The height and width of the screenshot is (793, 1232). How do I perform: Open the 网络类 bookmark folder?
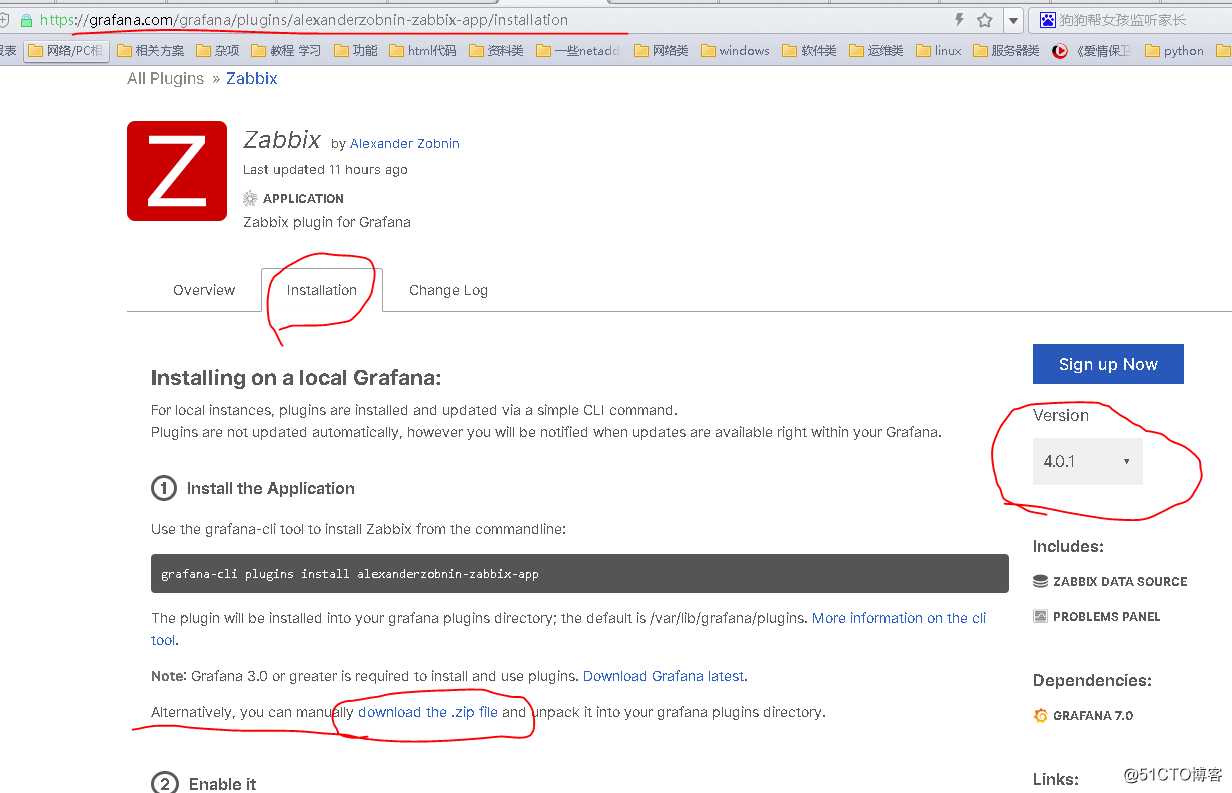(661, 50)
